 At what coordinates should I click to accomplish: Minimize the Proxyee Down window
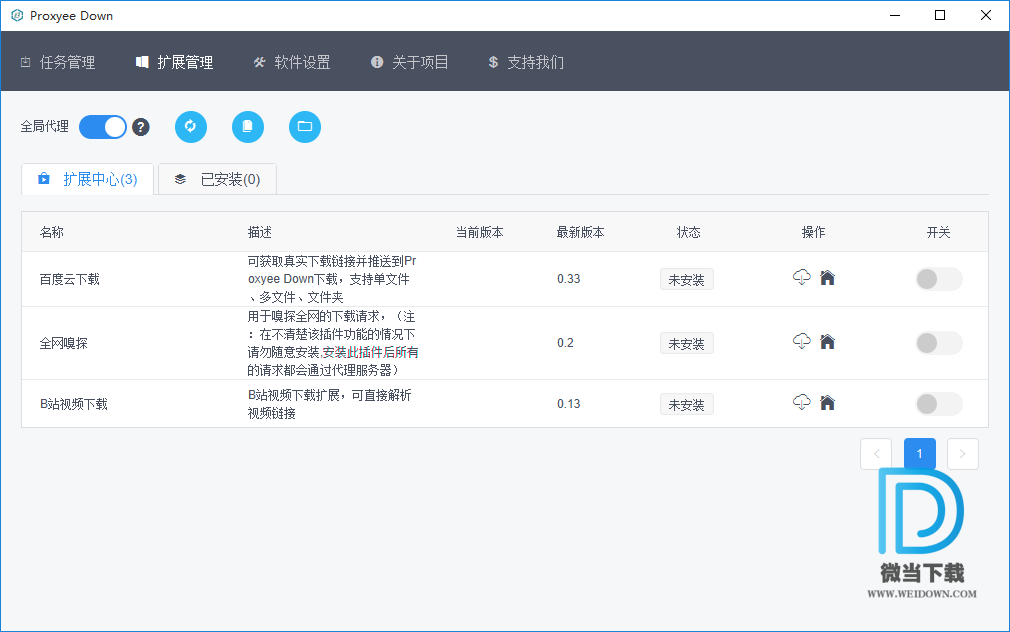pyautogui.click(x=895, y=15)
